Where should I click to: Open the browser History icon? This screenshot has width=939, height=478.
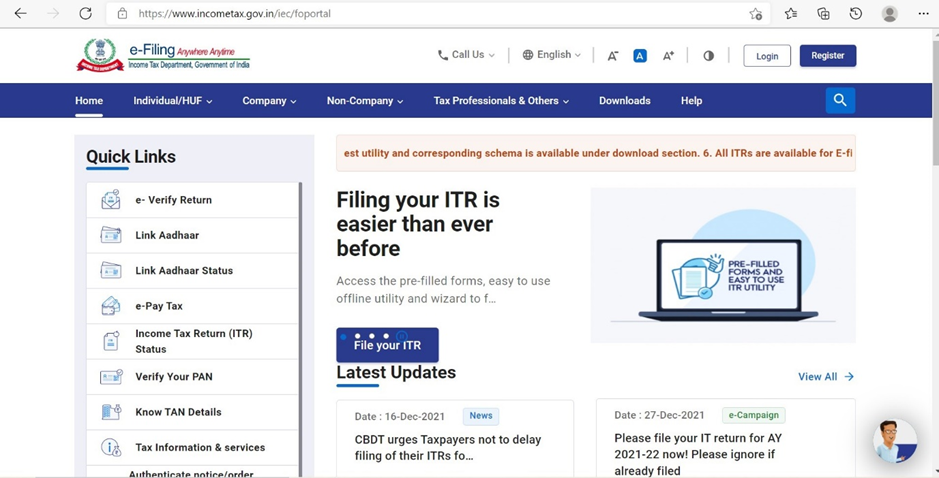856,13
